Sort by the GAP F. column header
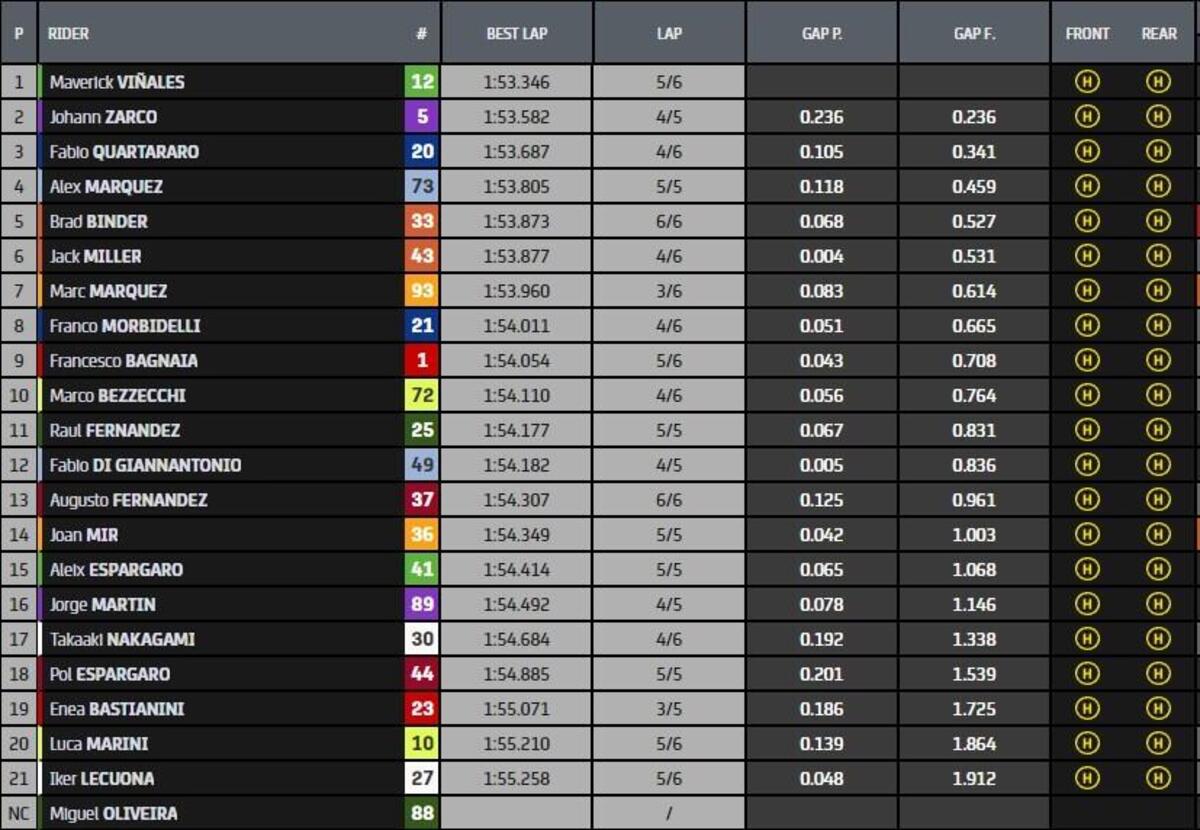The width and height of the screenshot is (1200, 830). click(973, 33)
